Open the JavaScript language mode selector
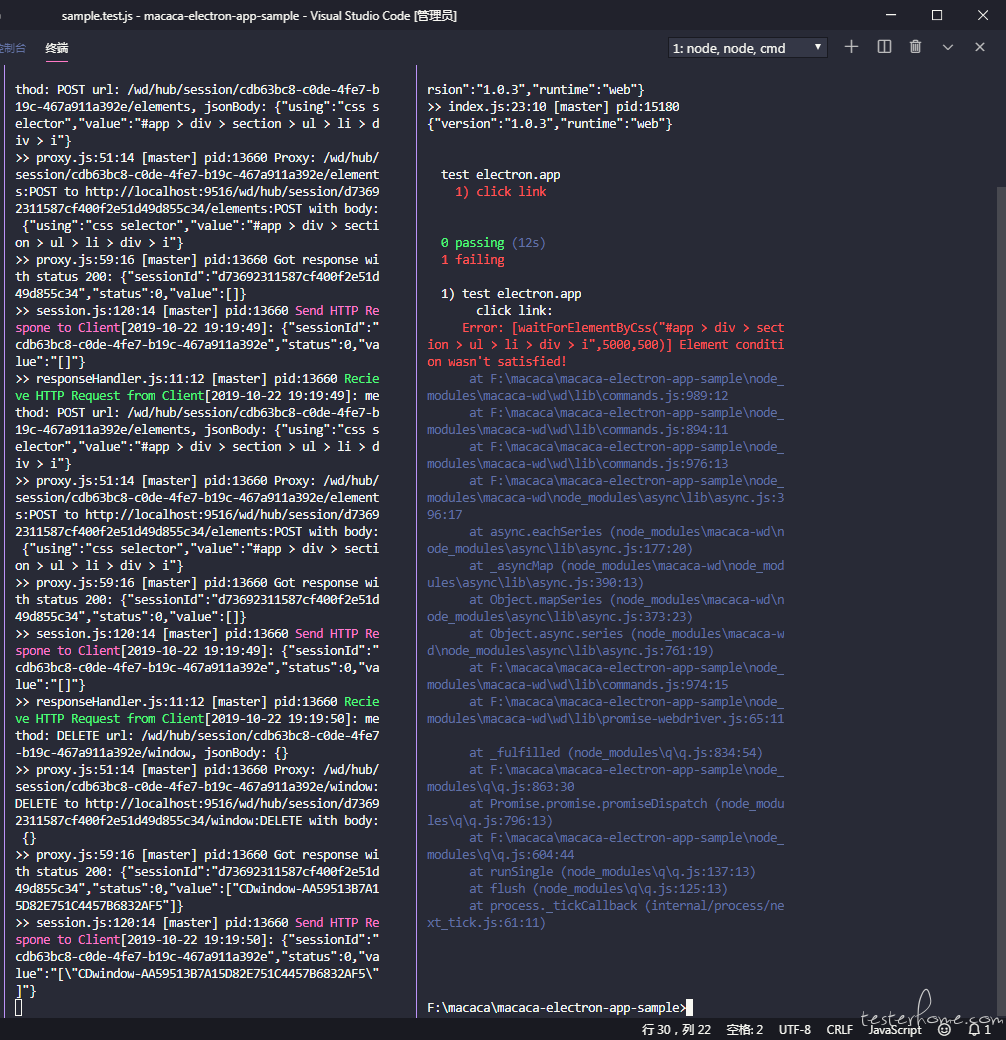Viewport: 1006px width, 1040px height. (895, 1029)
